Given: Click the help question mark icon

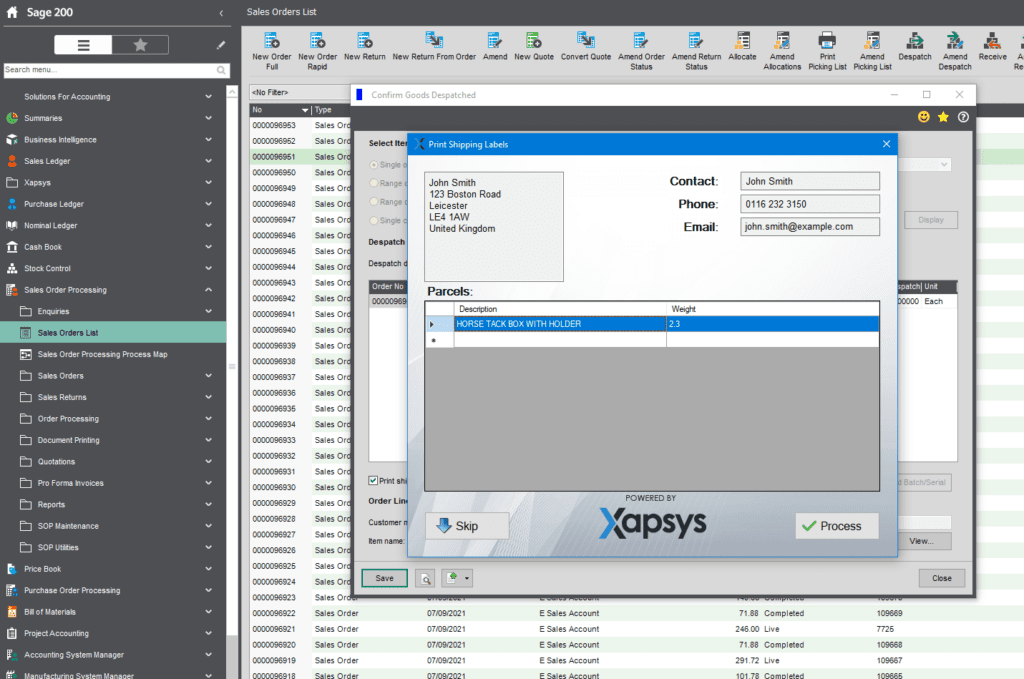Looking at the screenshot, I should tap(963, 117).
